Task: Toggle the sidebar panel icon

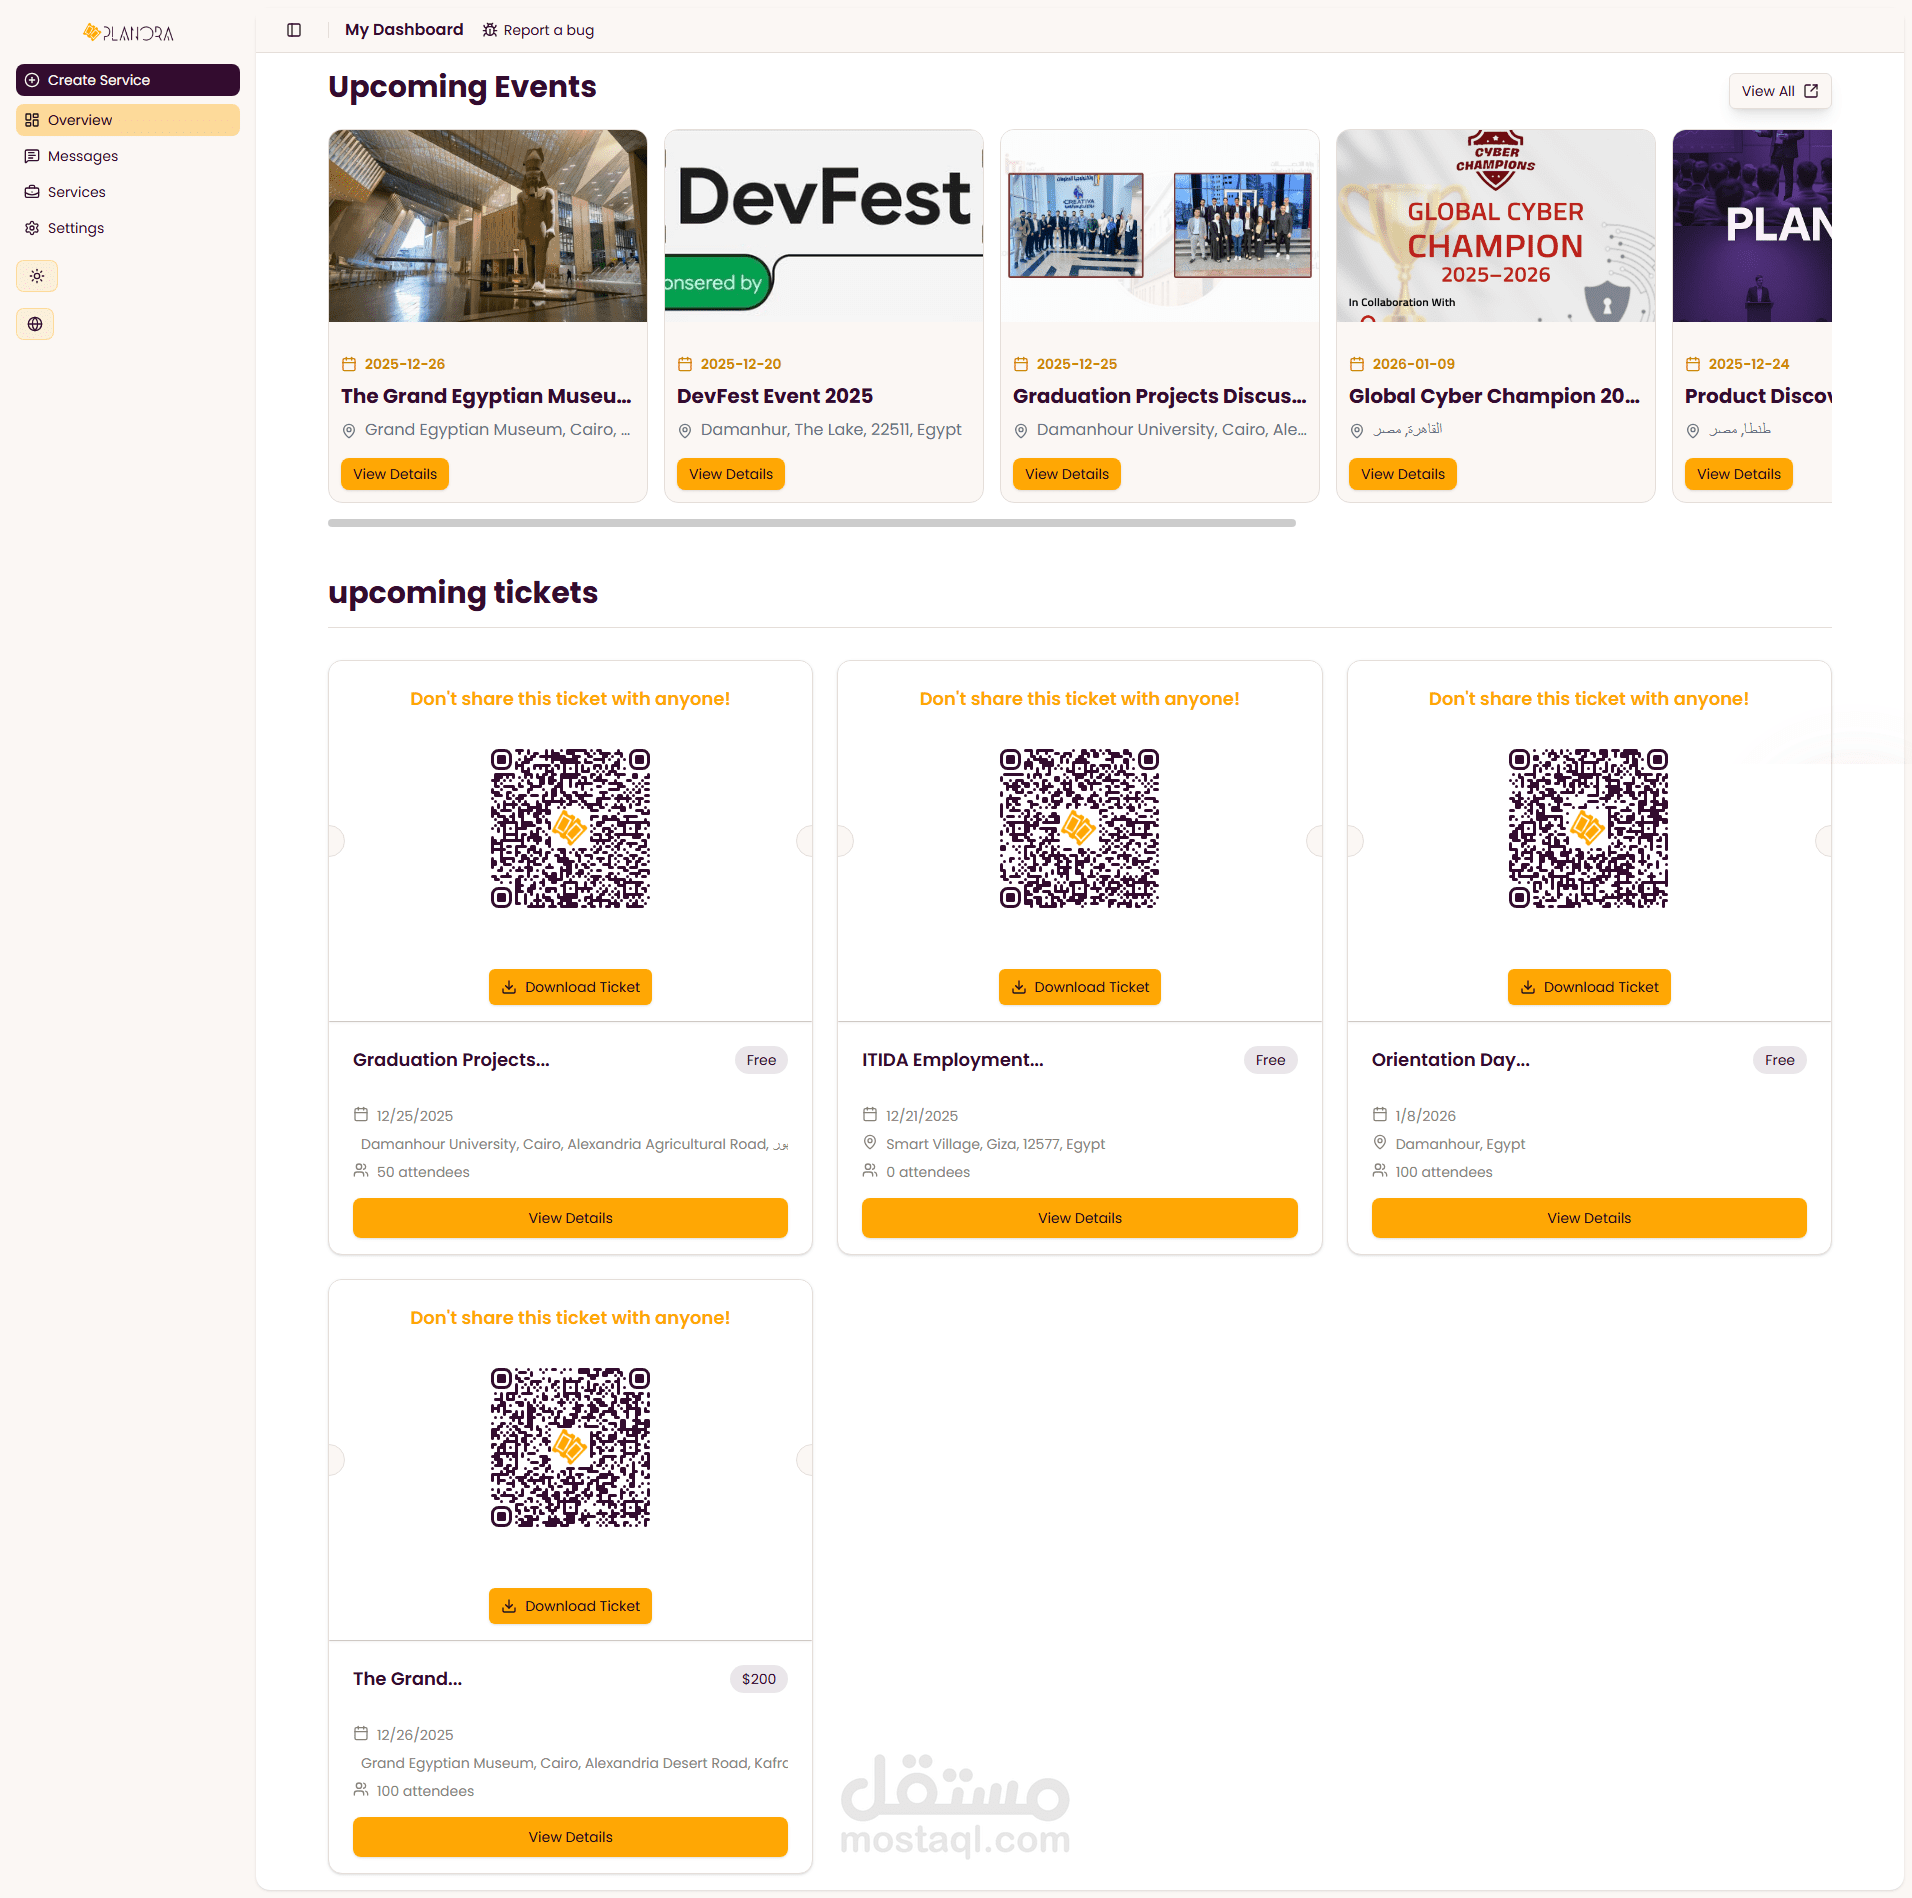Action: 294,30
